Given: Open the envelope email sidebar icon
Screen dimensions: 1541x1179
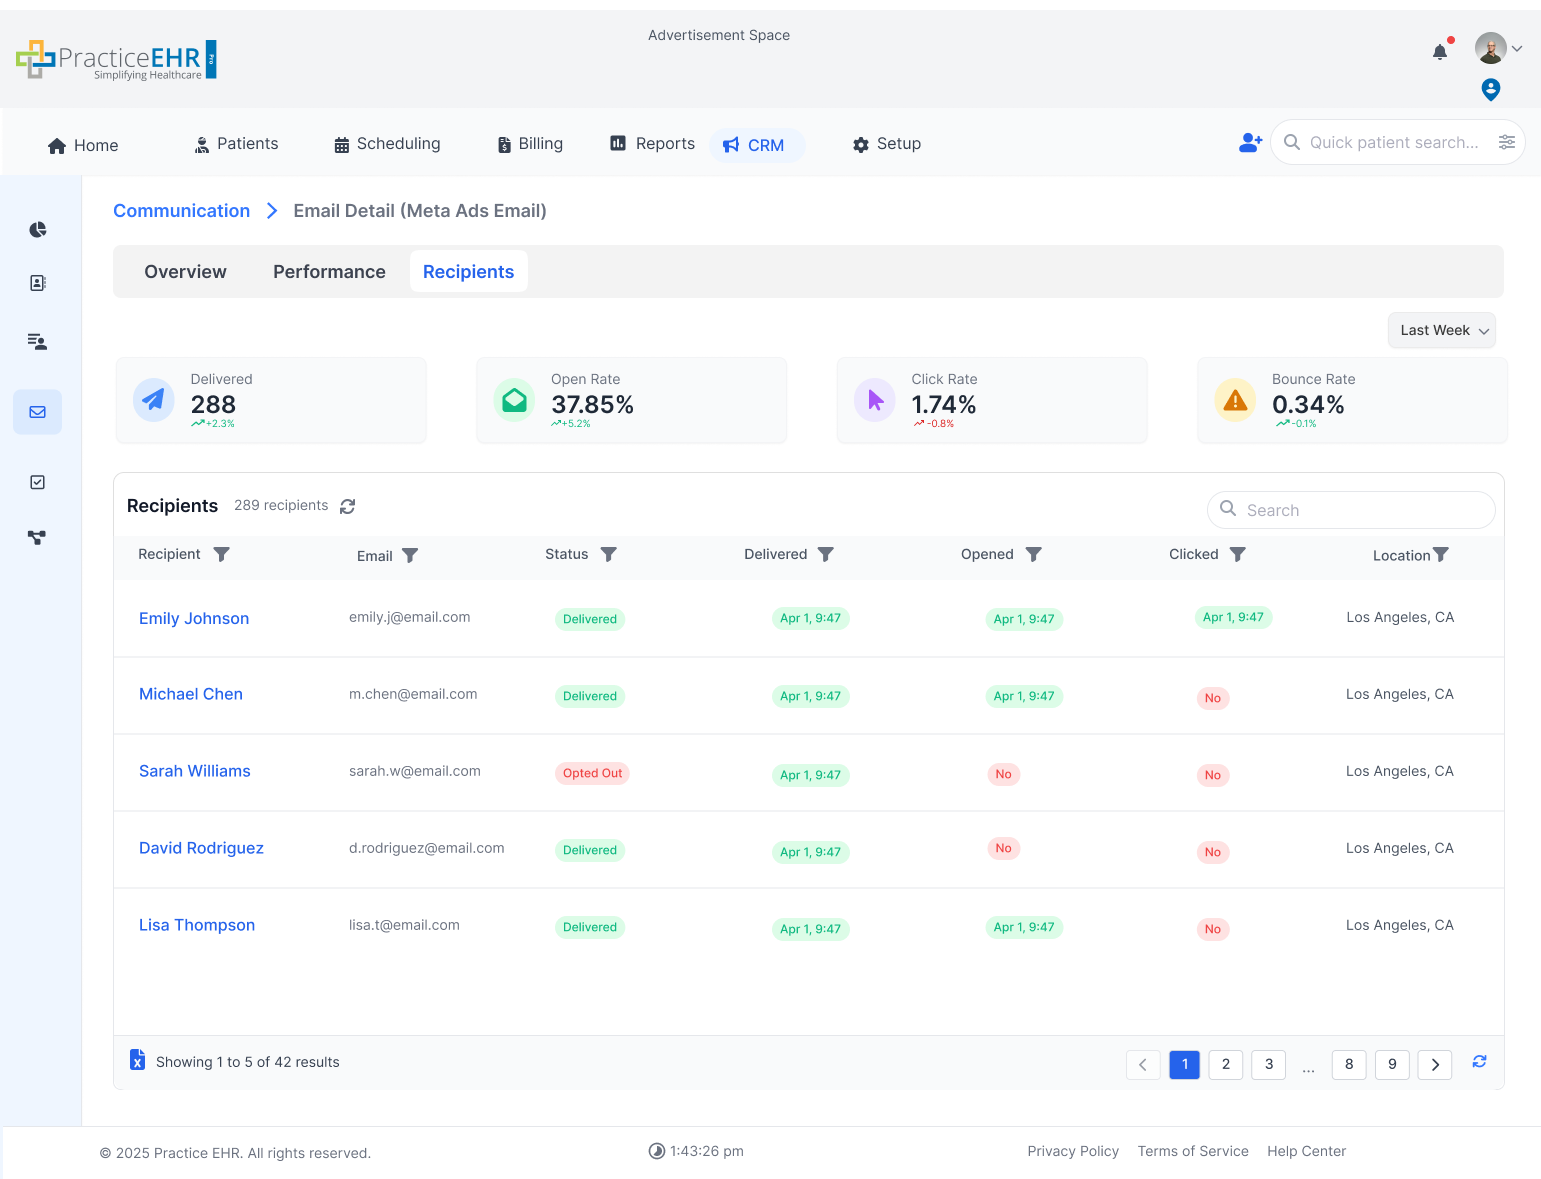Looking at the screenshot, I should click(x=38, y=412).
